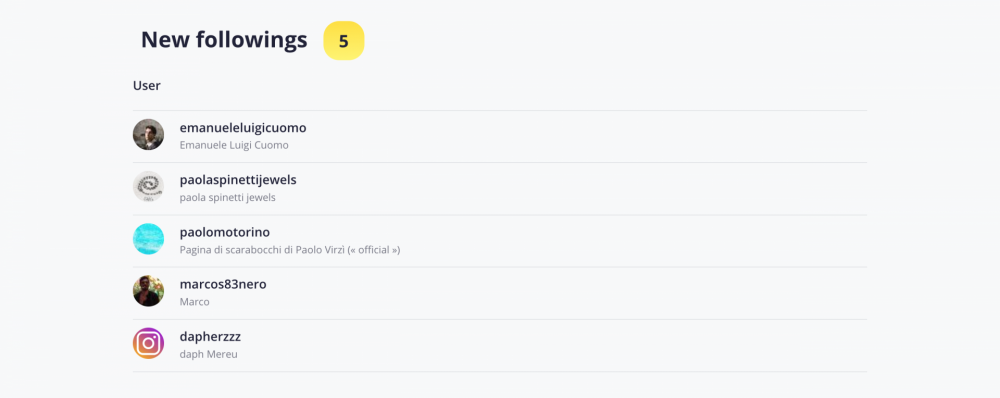Viewport: 1000px width, 398px height.
Task: Click the yellow 5 count badge
Action: click(344, 41)
